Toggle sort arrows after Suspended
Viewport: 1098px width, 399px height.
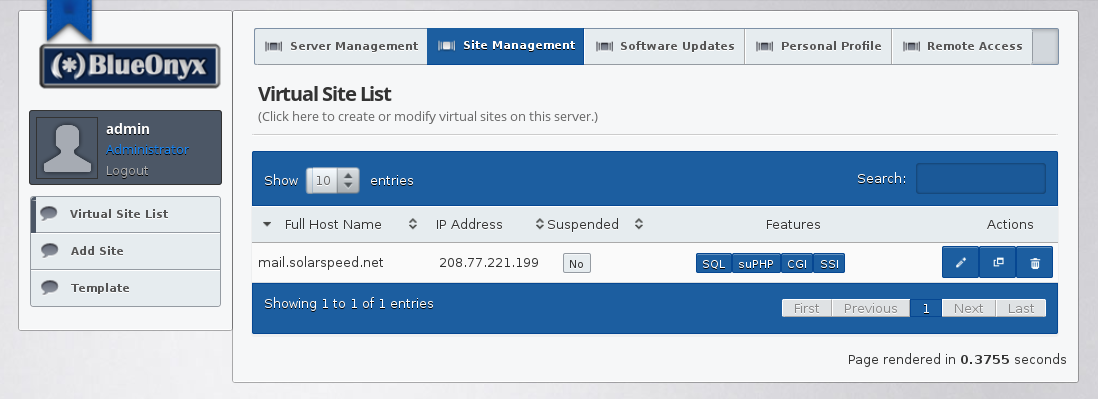coord(639,224)
